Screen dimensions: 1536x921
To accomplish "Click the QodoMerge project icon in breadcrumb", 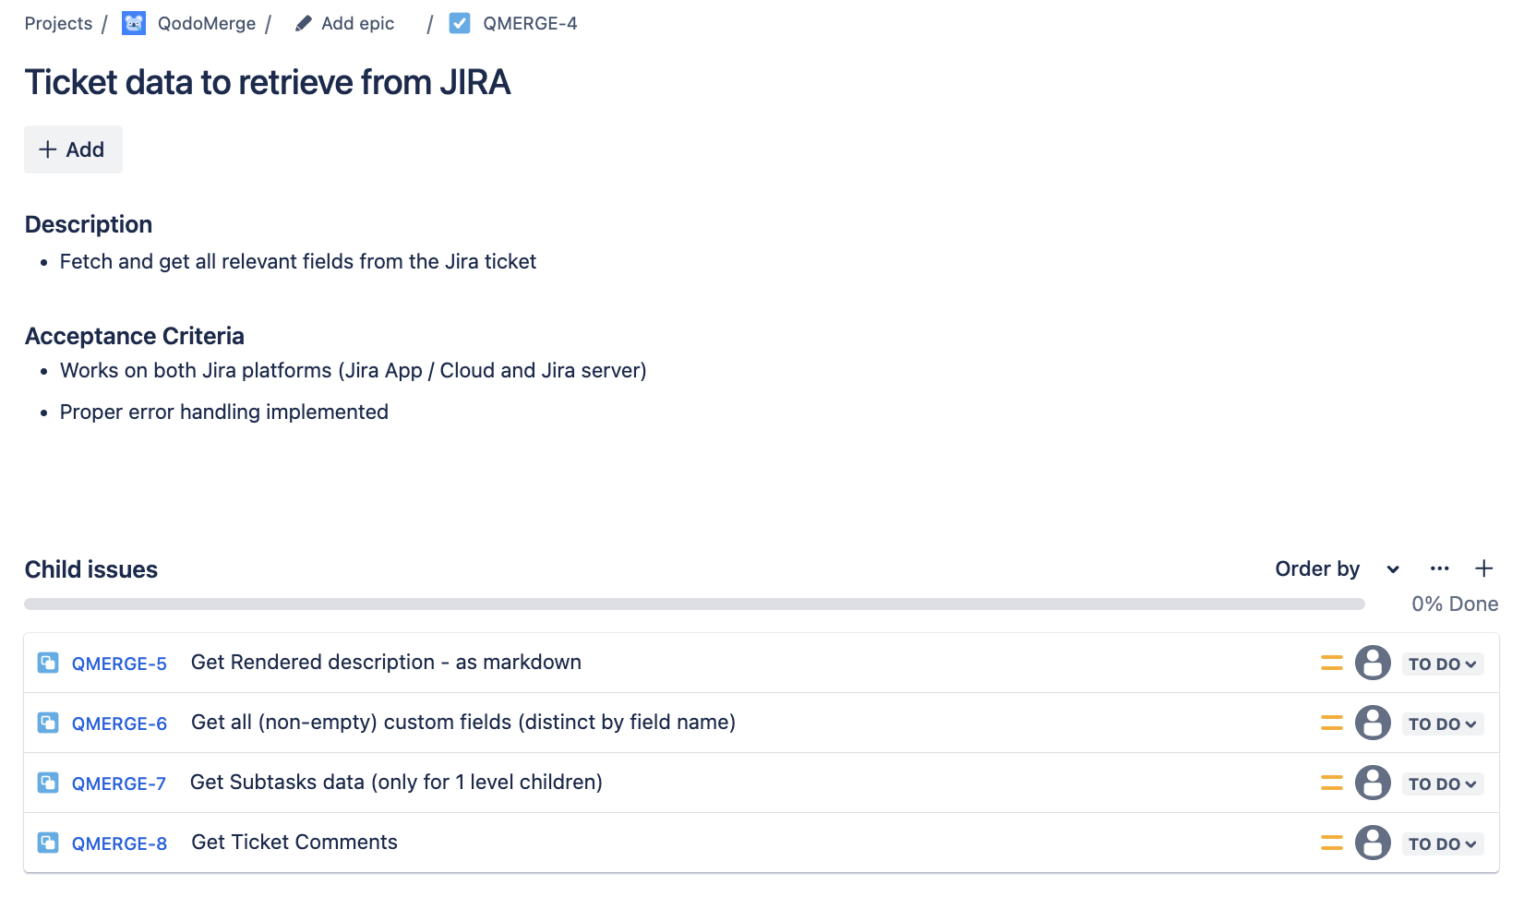I will click(133, 23).
